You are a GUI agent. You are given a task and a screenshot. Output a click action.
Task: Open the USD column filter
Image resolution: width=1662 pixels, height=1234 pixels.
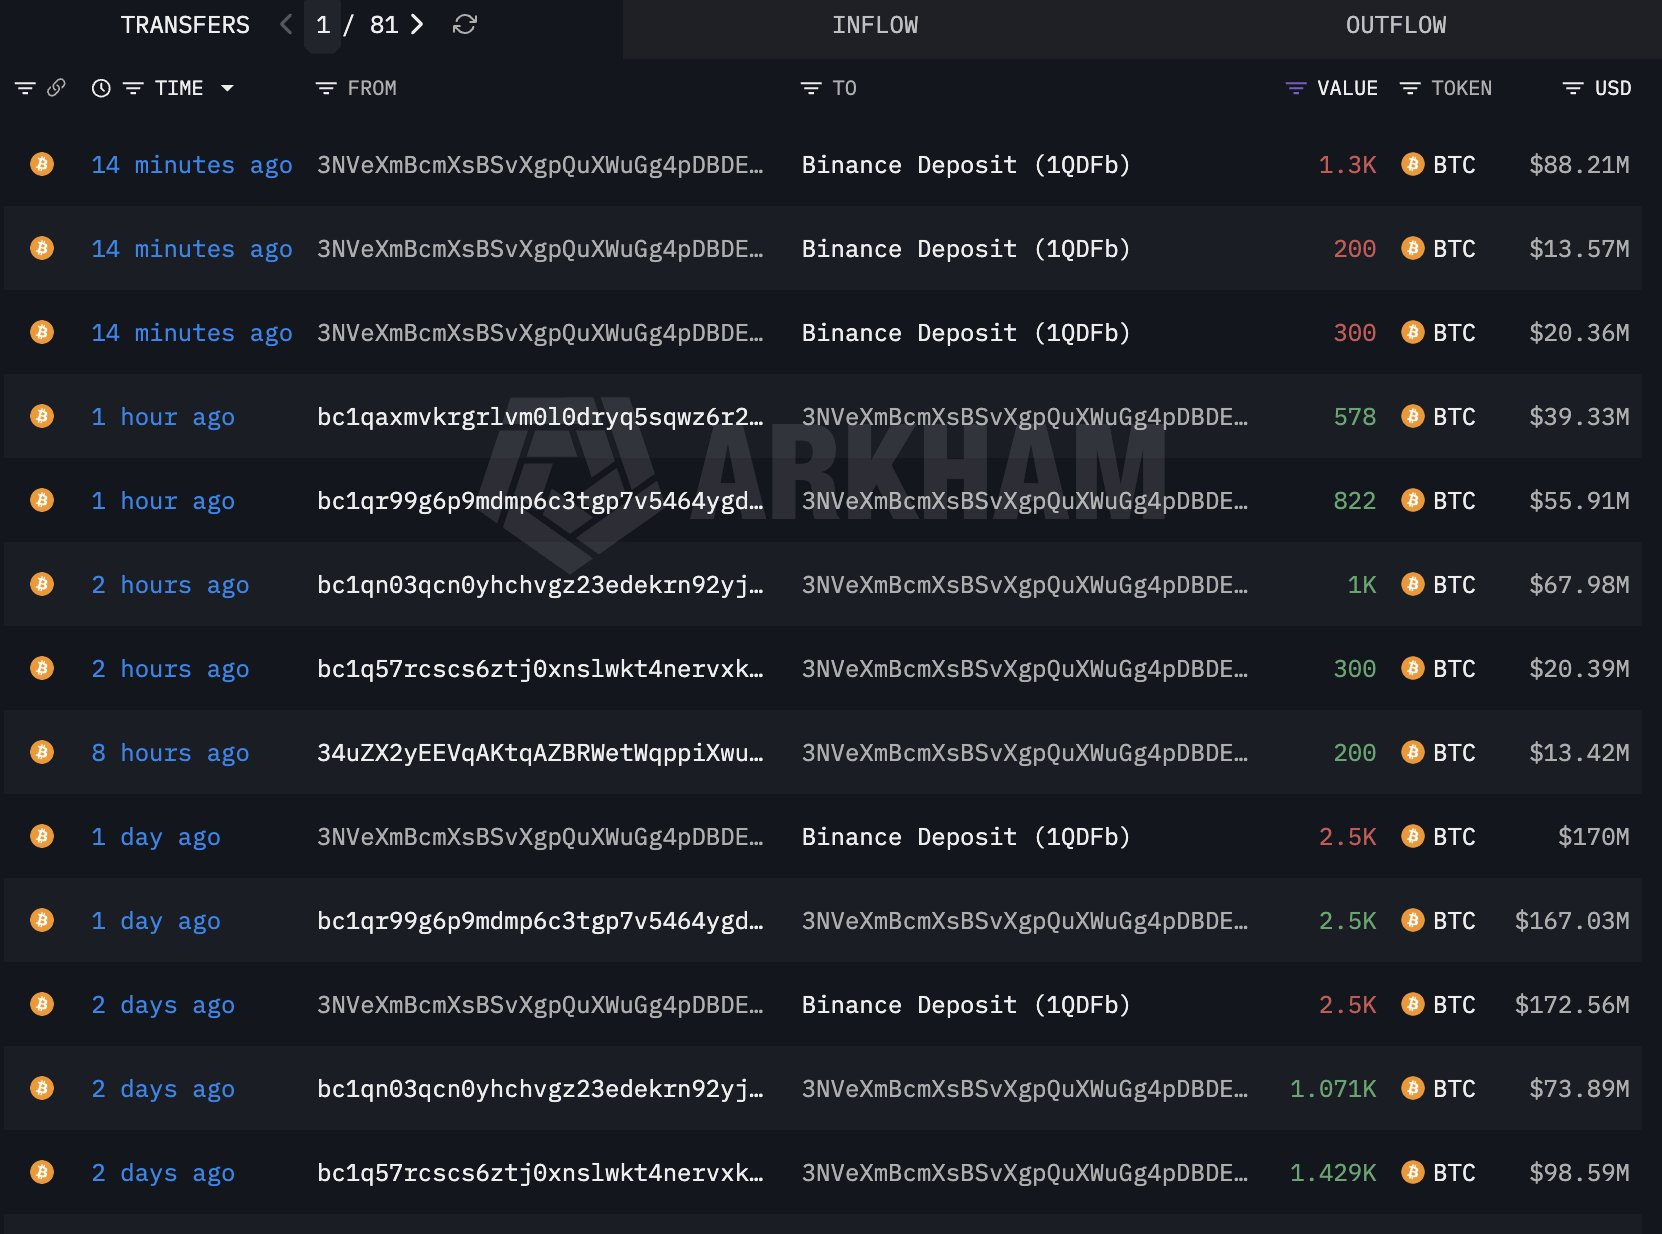tap(1573, 88)
